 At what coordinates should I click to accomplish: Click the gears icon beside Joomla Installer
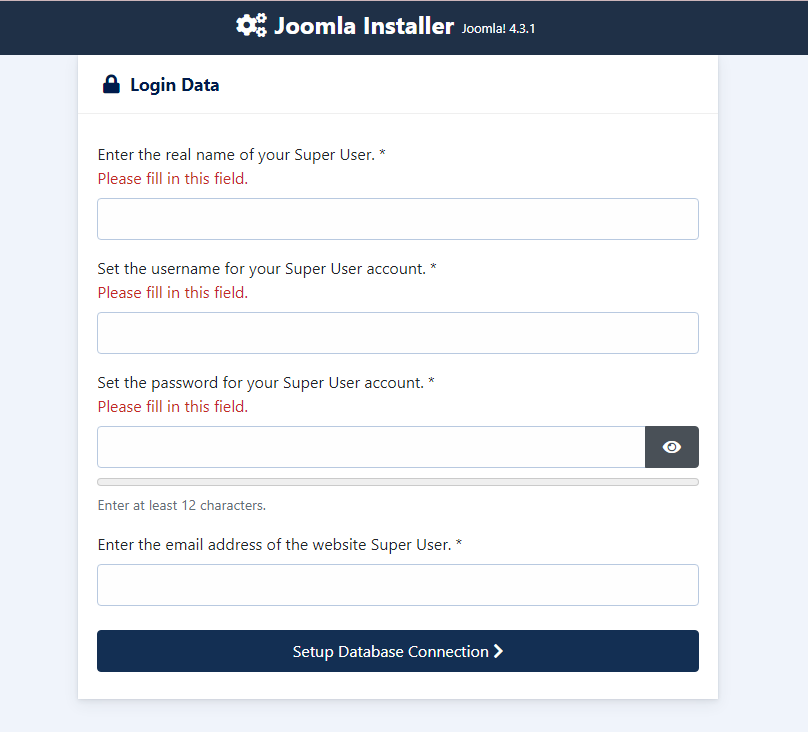coord(252,26)
